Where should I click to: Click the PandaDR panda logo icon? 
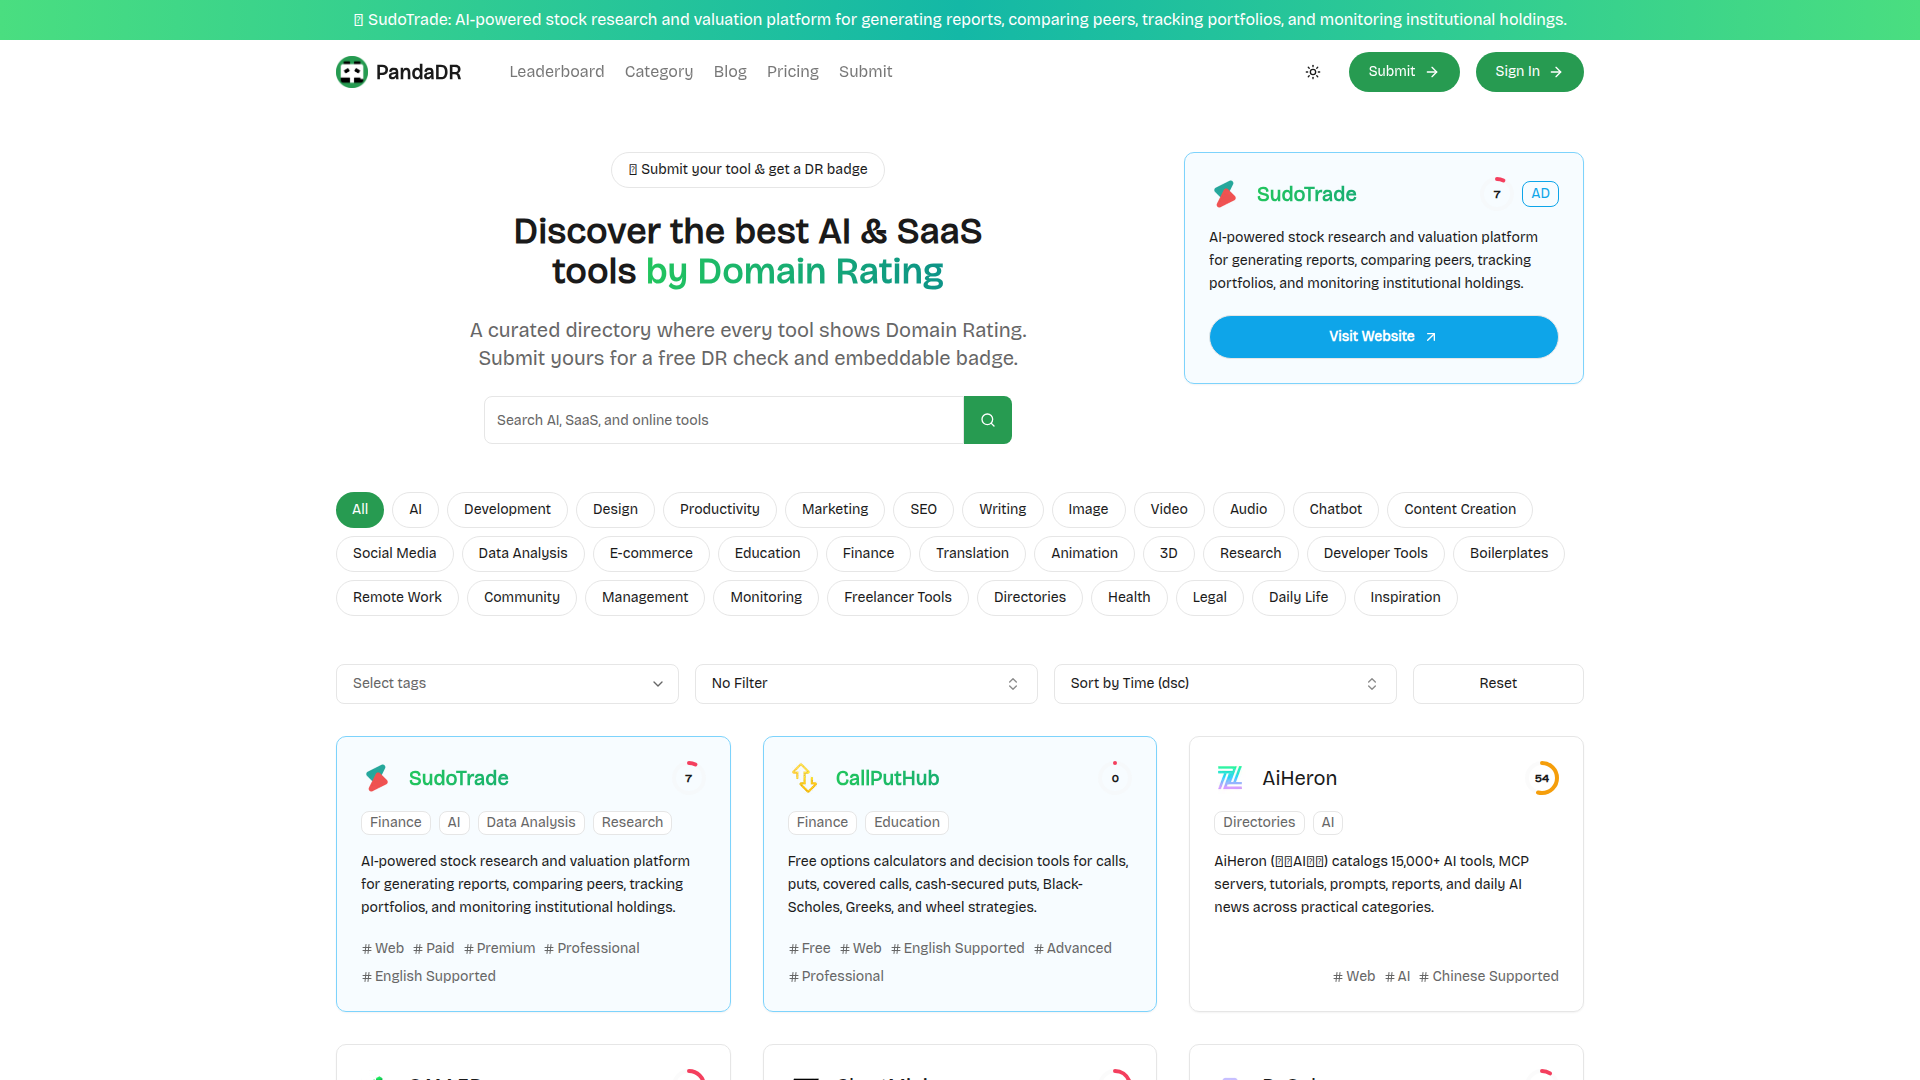tap(352, 72)
